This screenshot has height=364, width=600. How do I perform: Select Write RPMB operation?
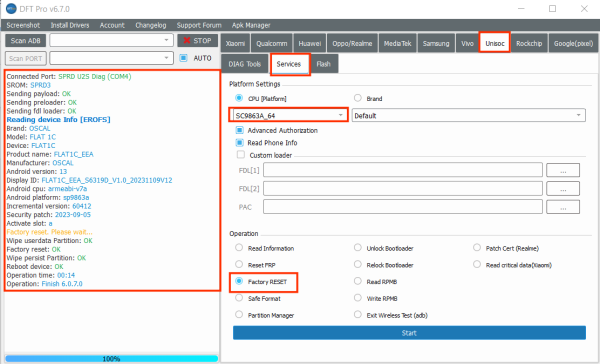[x=358, y=298]
